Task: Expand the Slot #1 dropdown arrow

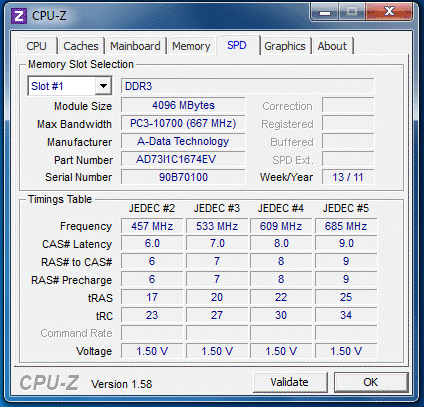Action: coord(103,86)
